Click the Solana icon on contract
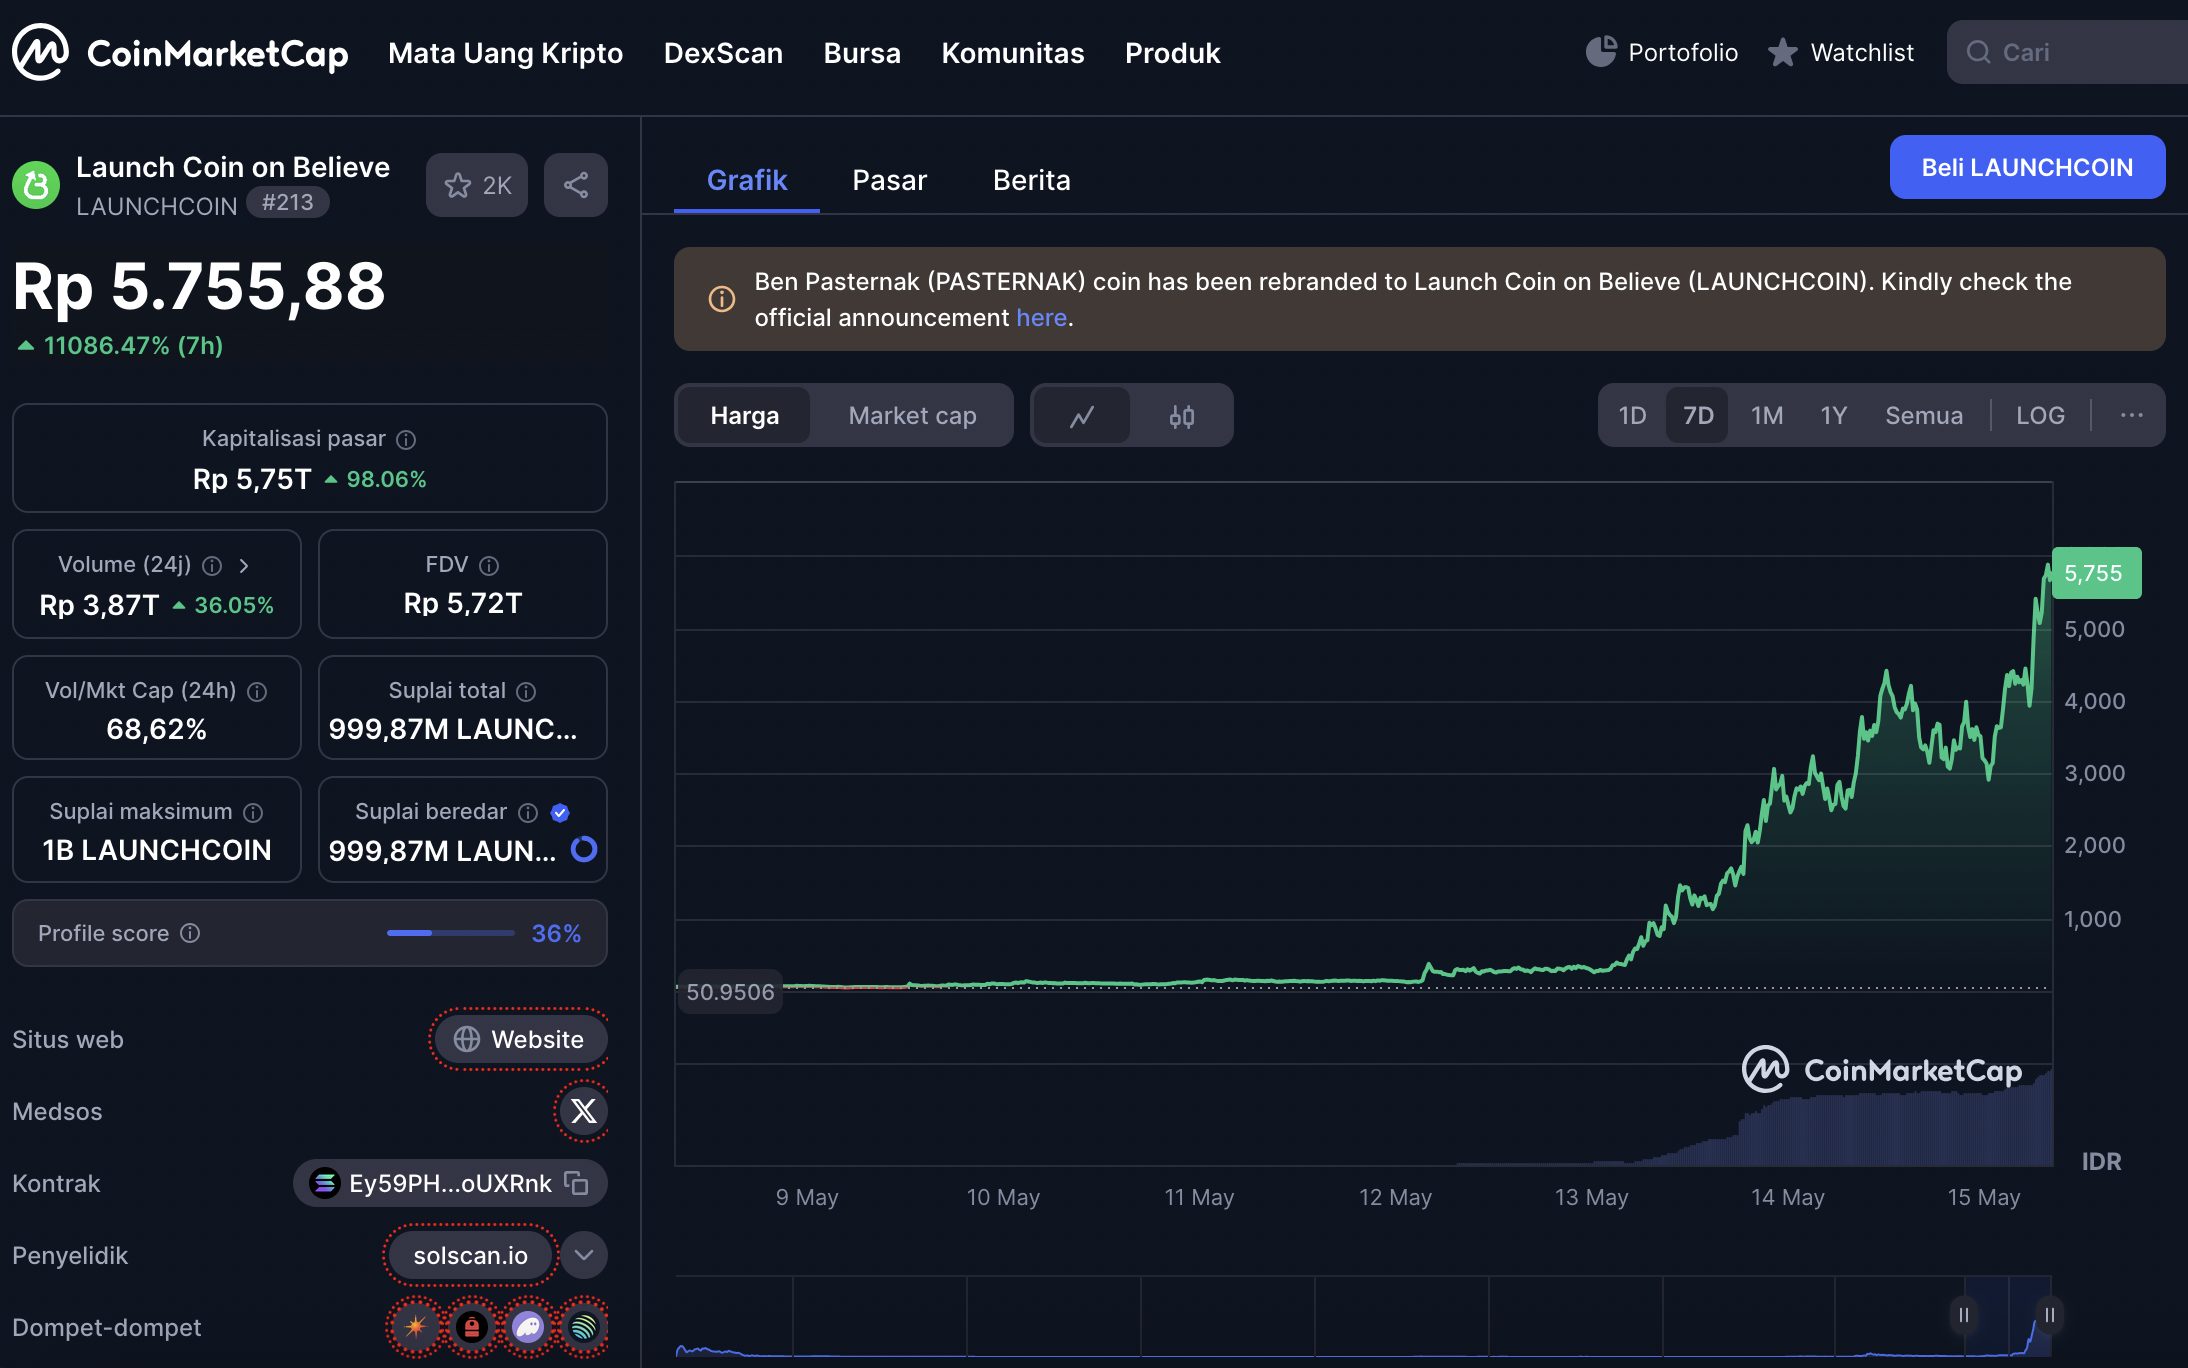The width and height of the screenshot is (2188, 1368). click(x=324, y=1183)
